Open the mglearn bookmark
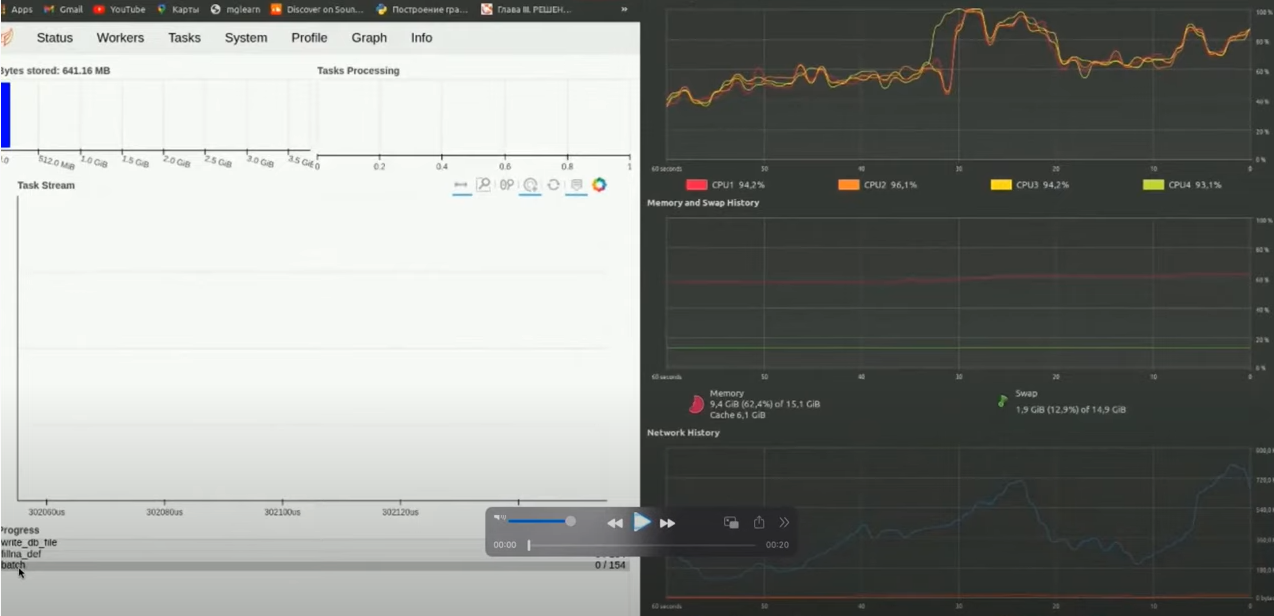Viewport: 1274px width, 616px height. pos(235,9)
